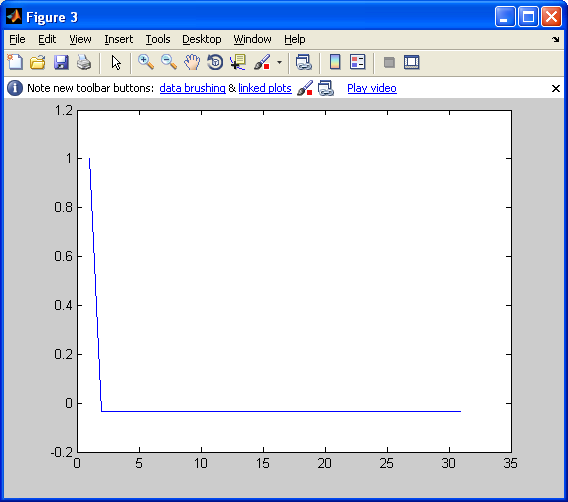568x502 pixels.
Task: Insert a colorbar using toolbar icon
Action: [x=335, y=62]
